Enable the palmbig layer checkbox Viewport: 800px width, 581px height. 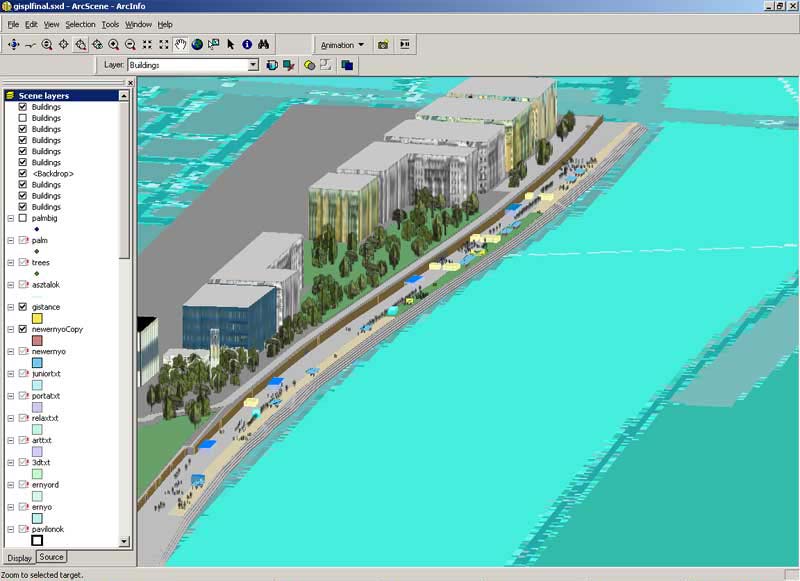(x=23, y=218)
